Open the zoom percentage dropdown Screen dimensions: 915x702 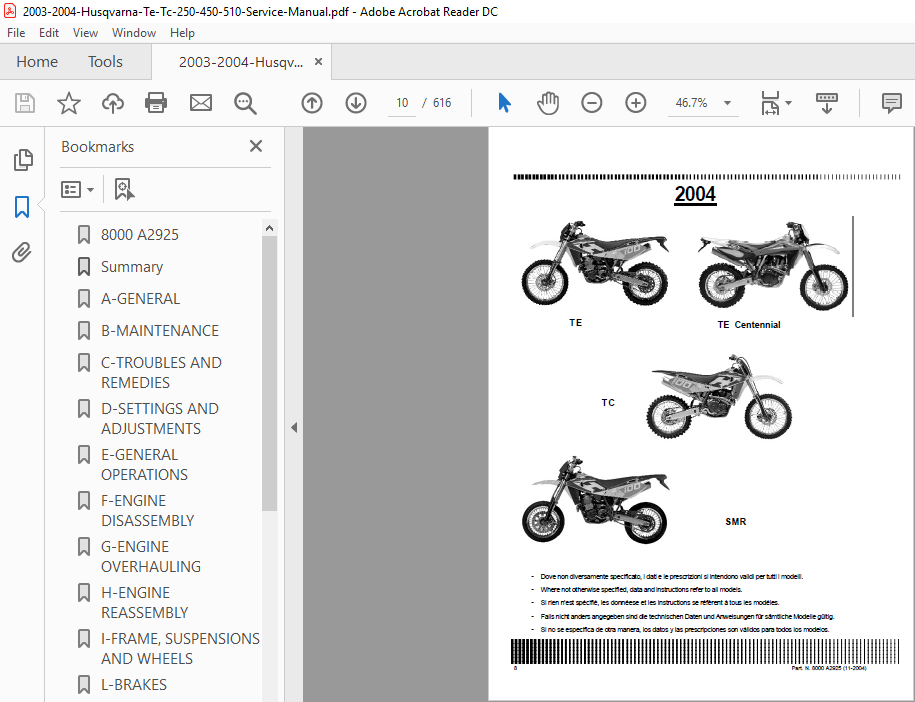click(x=727, y=103)
